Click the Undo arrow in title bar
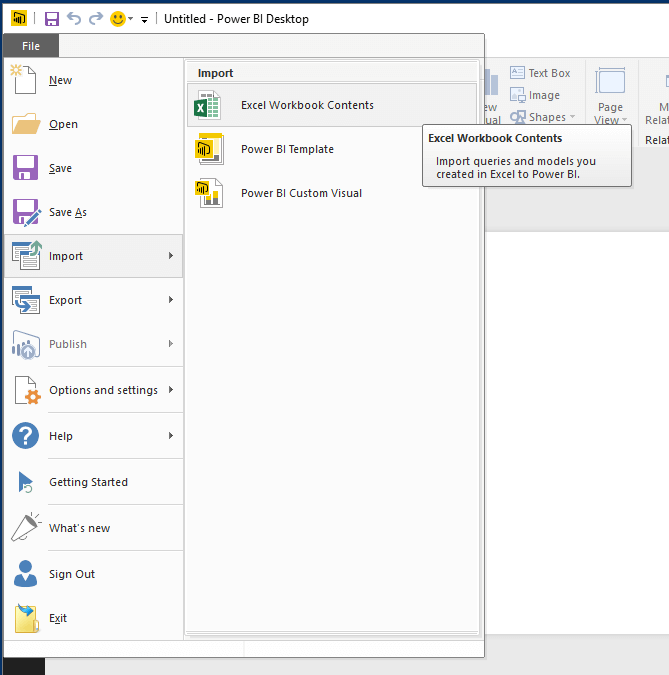 tap(74, 19)
